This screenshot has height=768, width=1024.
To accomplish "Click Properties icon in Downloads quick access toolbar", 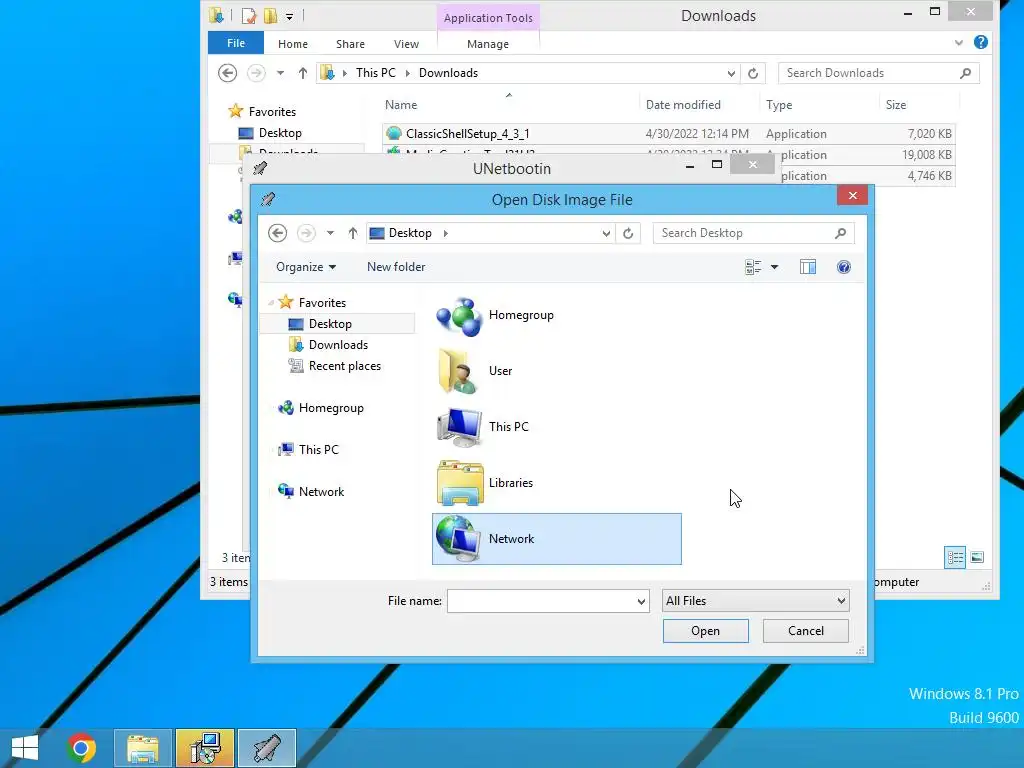I will coord(249,16).
